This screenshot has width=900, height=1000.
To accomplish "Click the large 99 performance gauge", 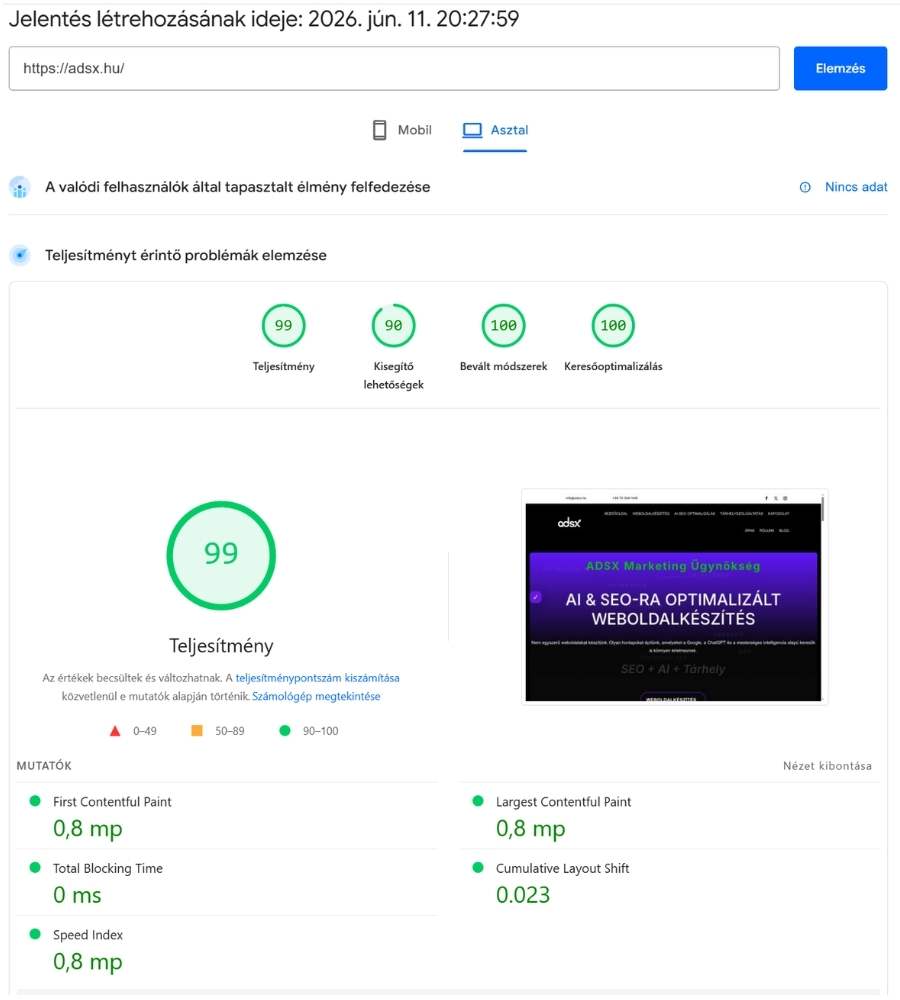I will coord(221,555).
